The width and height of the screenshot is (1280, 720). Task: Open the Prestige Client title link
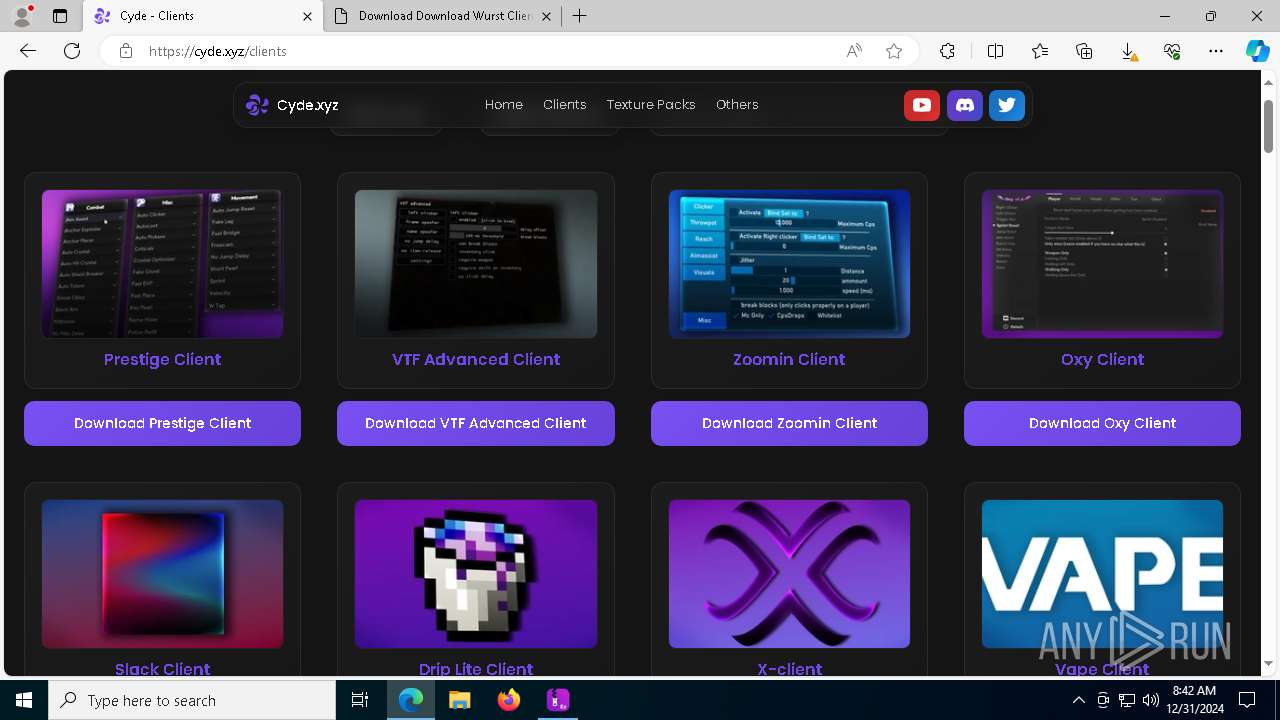pyautogui.click(x=162, y=359)
